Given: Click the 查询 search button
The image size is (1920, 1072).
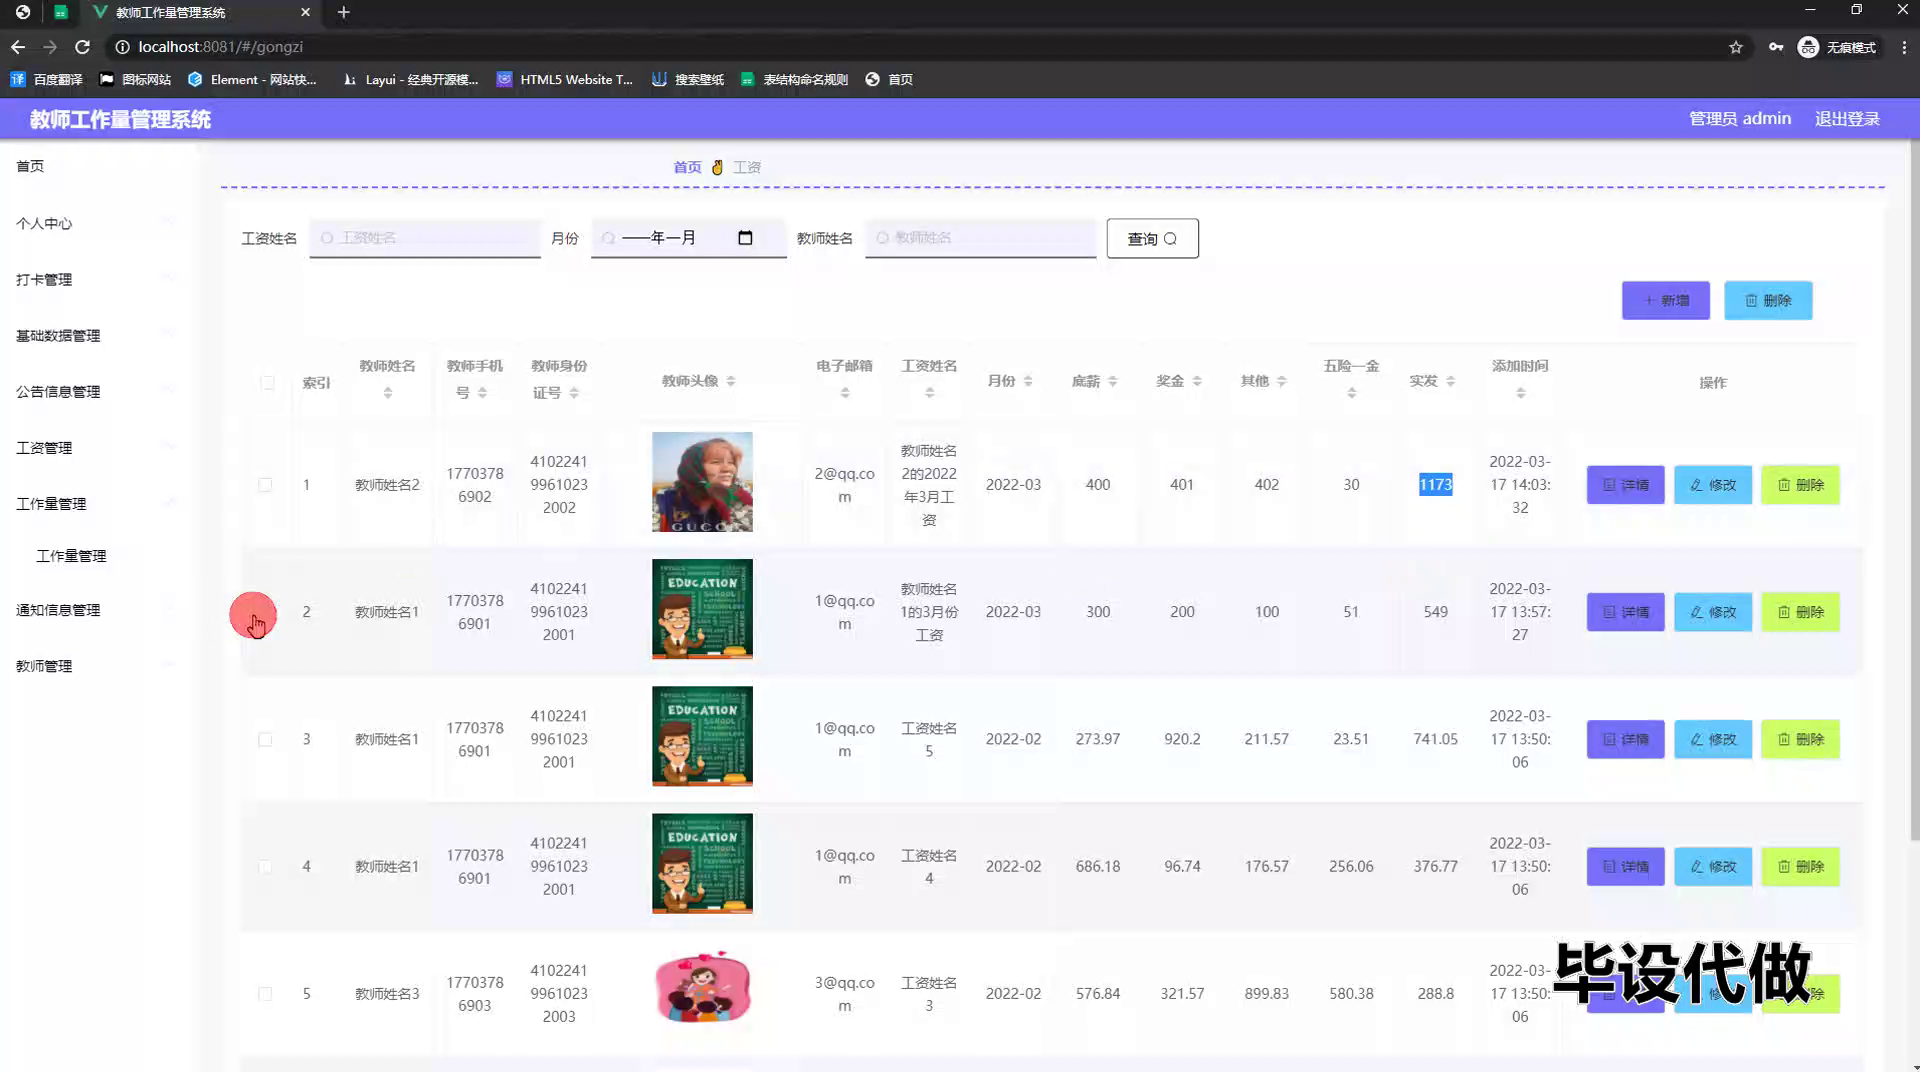Looking at the screenshot, I should pyautogui.click(x=1152, y=238).
